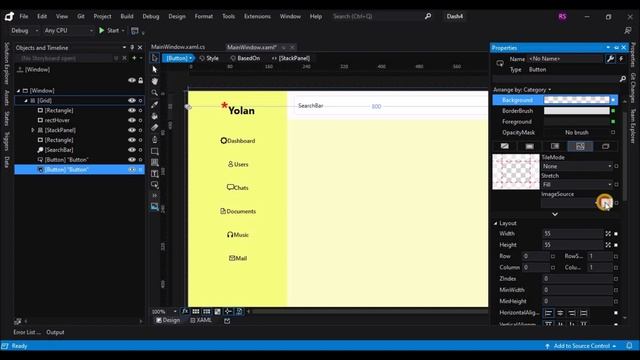Open TileMode None dropdown
640x360 pixels.
coord(577,166)
